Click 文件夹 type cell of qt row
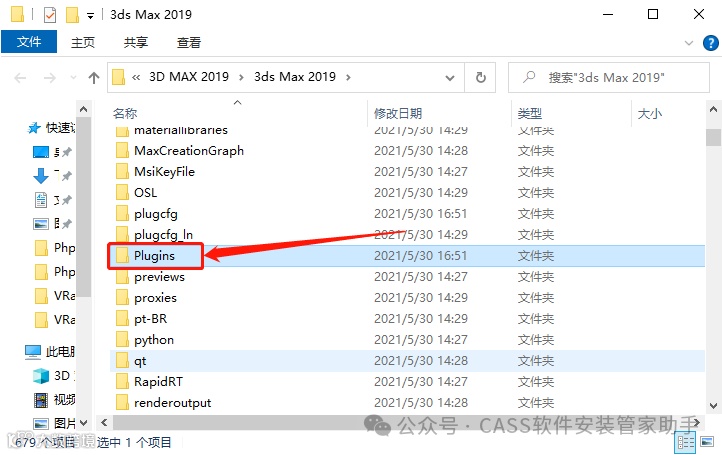Viewport: 722px width, 455px height. click(536, 361)
